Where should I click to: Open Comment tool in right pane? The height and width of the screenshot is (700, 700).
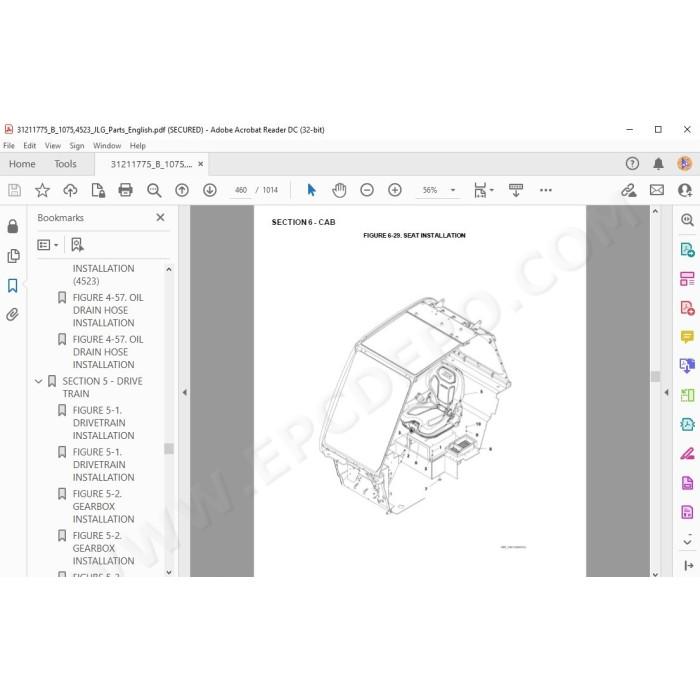(x=687, y=337)
